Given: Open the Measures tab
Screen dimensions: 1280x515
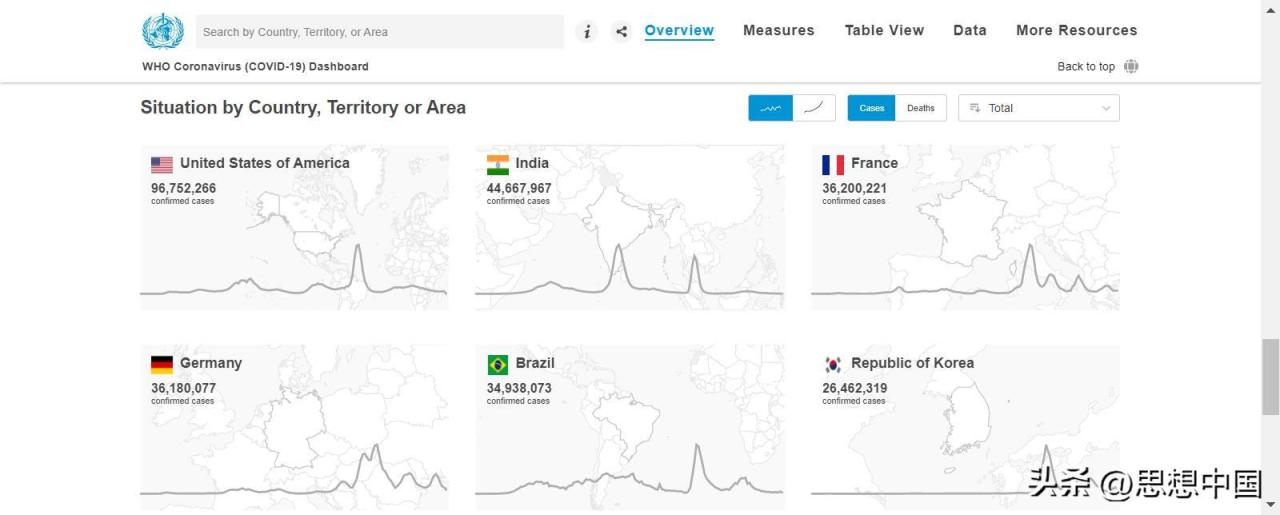Looking at the screenshot, I should click(779, 30).
